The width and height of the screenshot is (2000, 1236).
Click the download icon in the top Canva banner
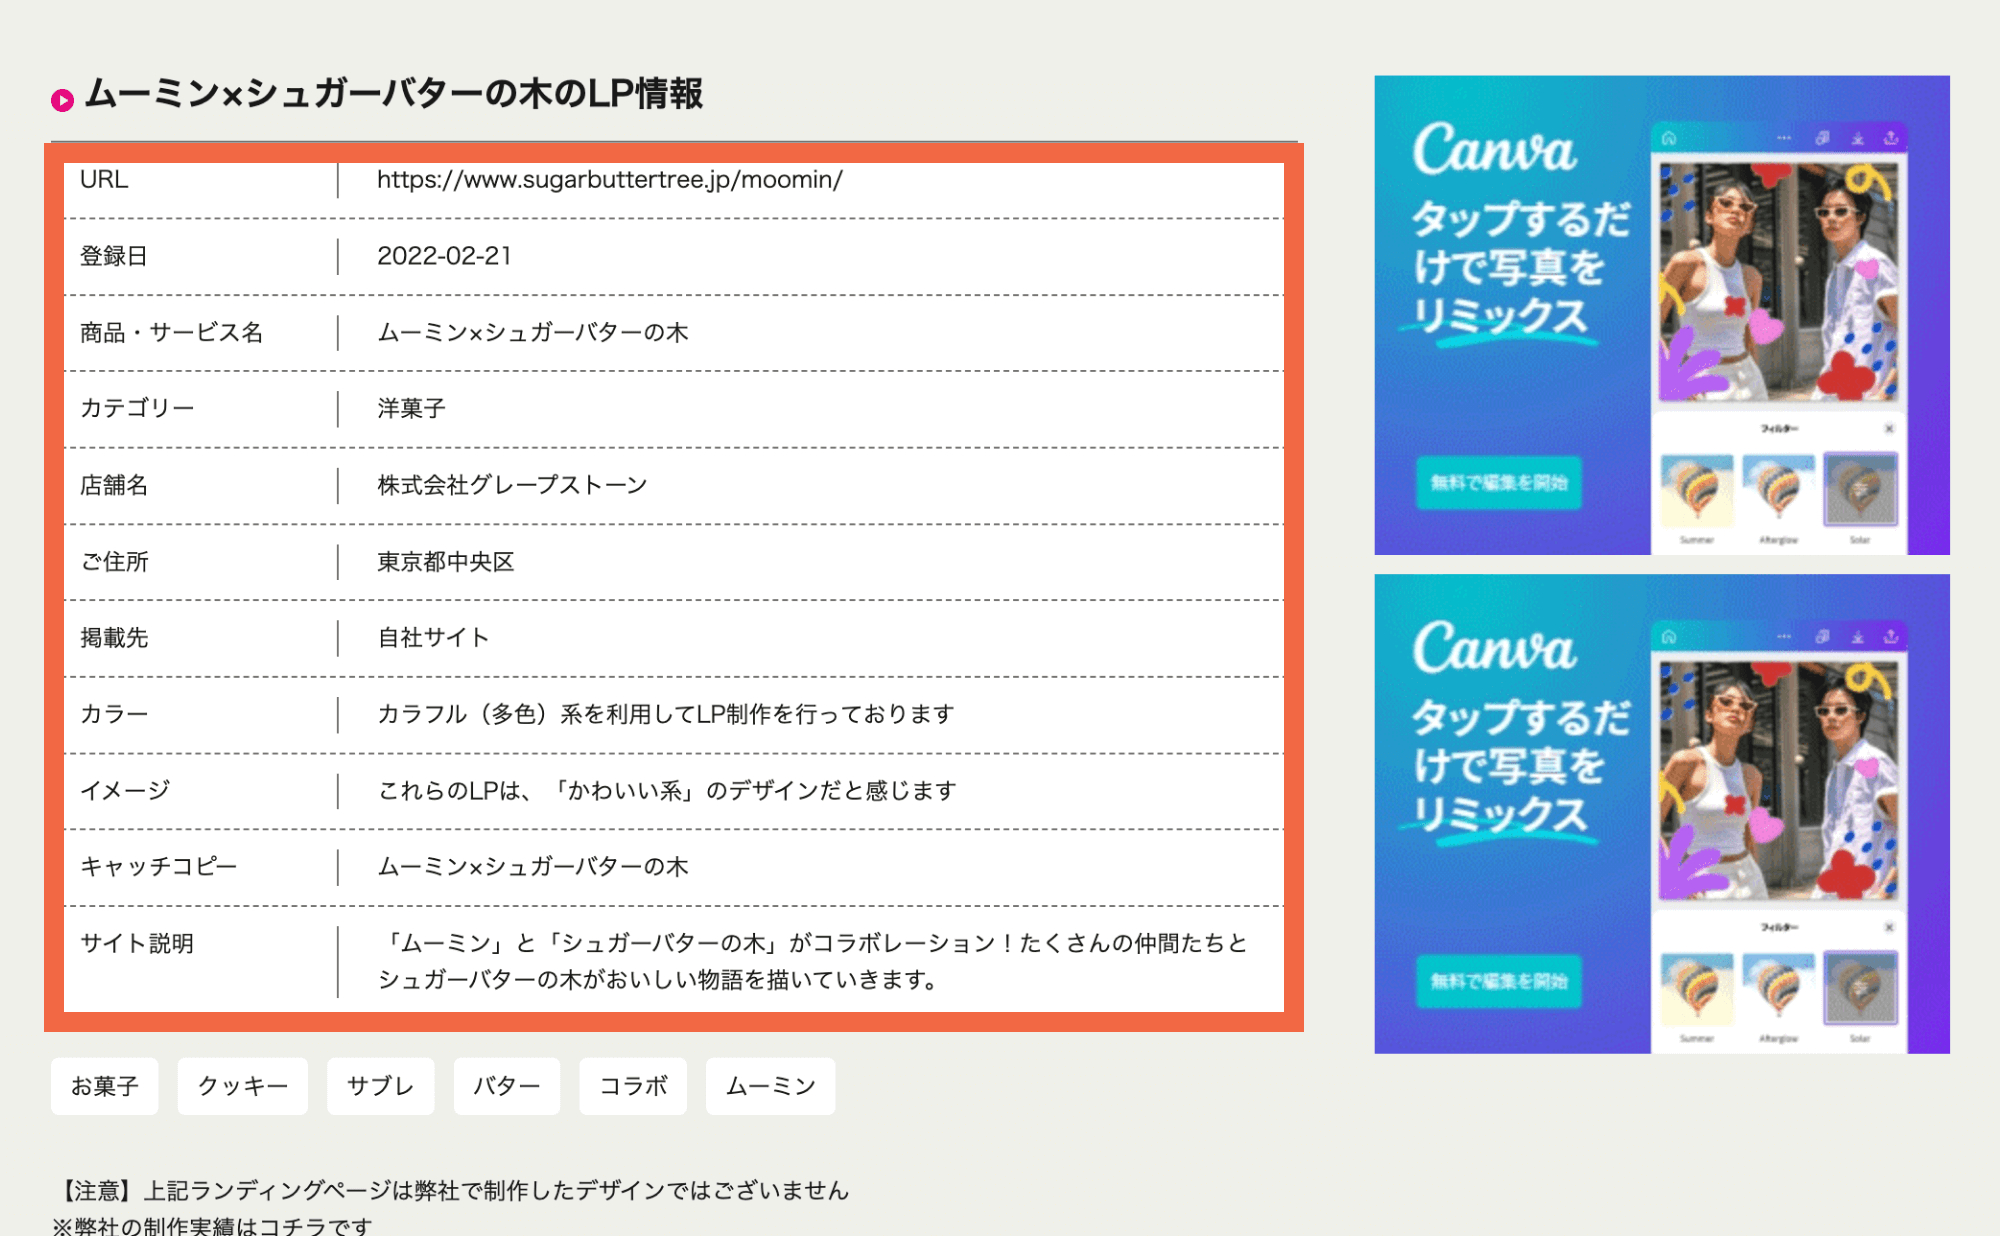[1858, 139]
